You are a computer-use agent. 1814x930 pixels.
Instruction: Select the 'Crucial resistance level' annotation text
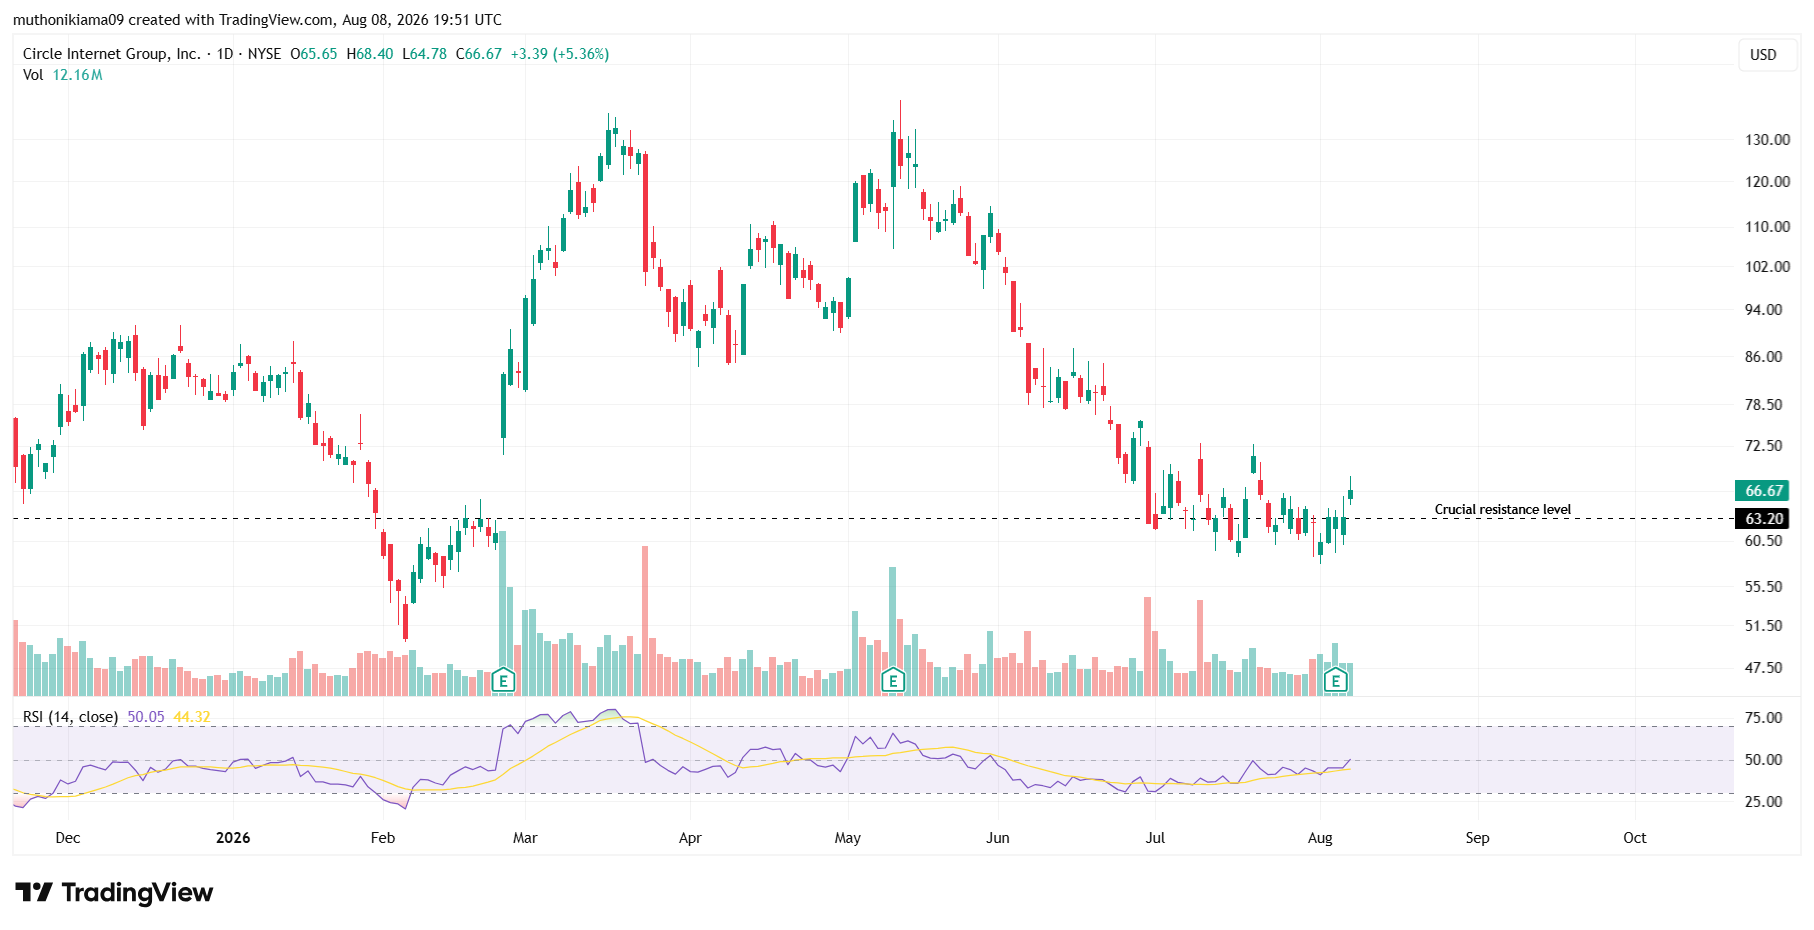[x=1502, y=509]
